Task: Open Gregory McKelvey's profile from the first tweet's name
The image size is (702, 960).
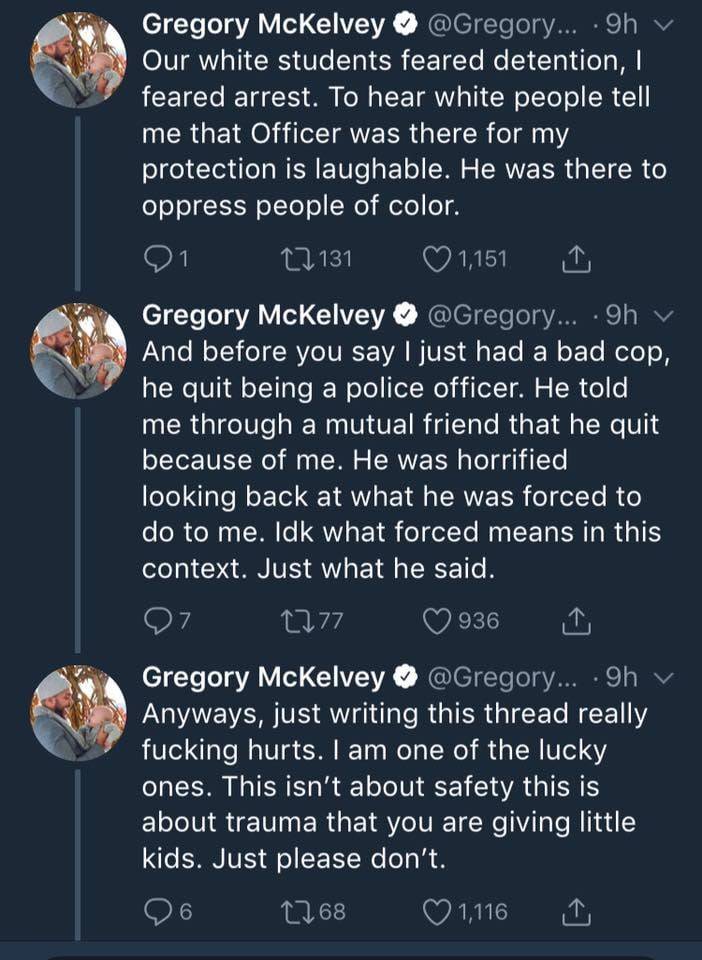Action: click(264, 23)
